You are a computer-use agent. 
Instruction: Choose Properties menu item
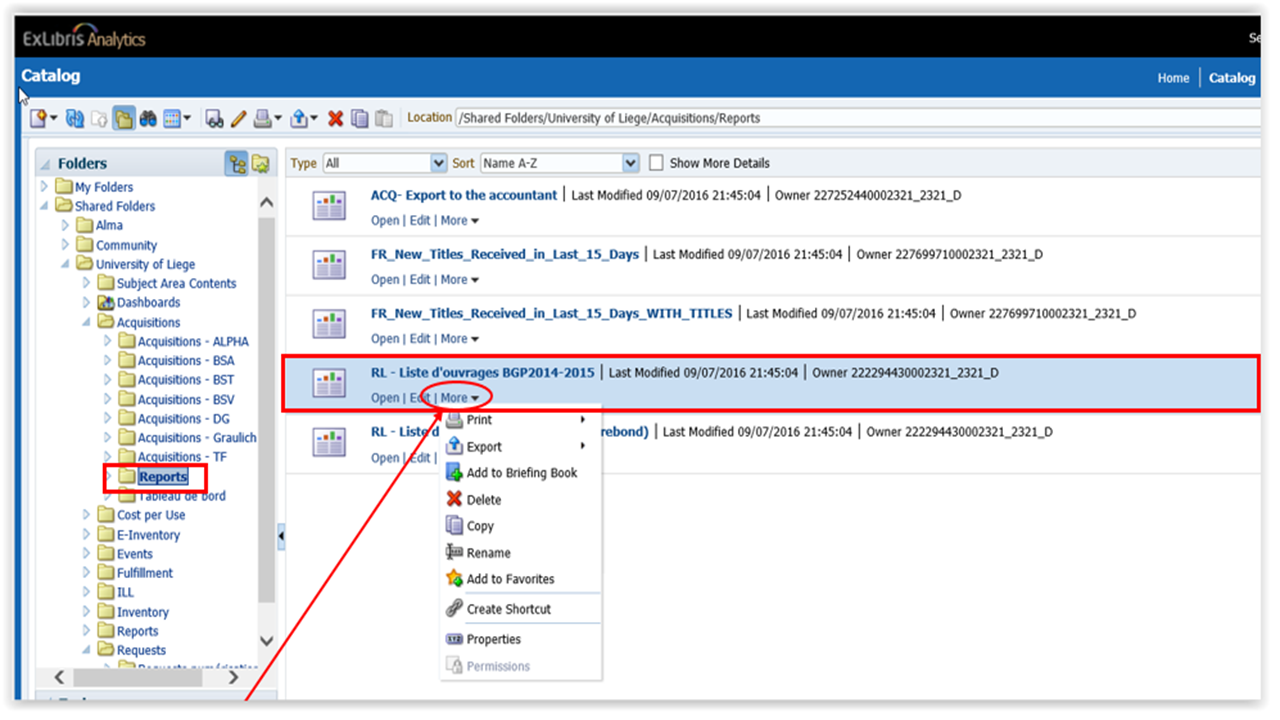point(520,639)
